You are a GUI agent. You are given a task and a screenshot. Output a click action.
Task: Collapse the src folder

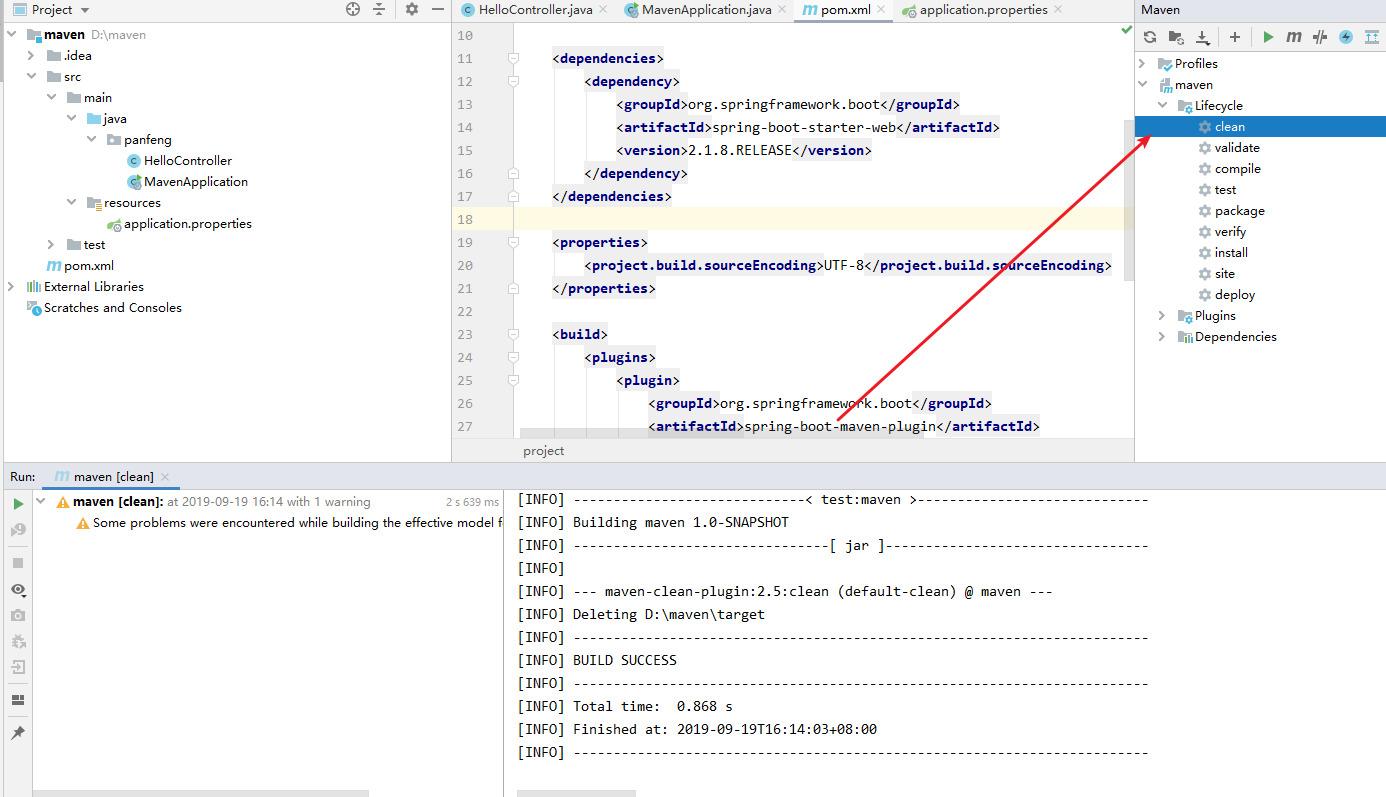32,77
